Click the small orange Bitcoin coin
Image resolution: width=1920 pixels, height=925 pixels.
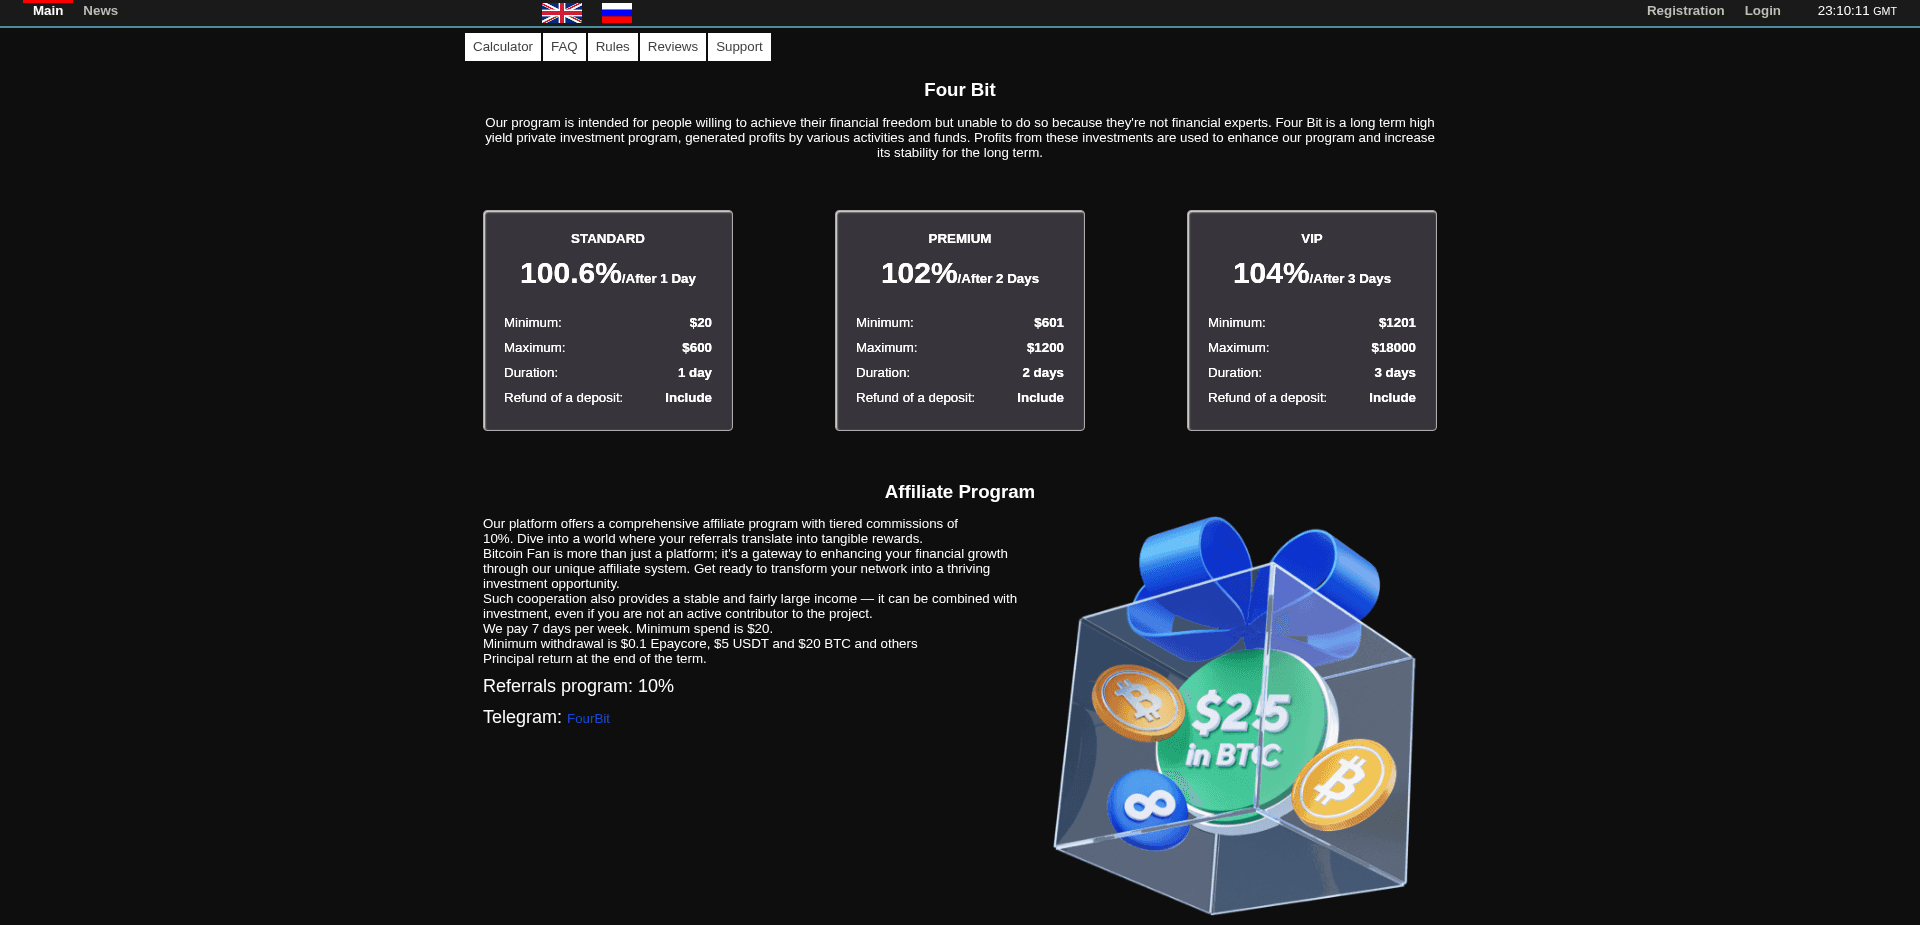(x=1137, y=702)
